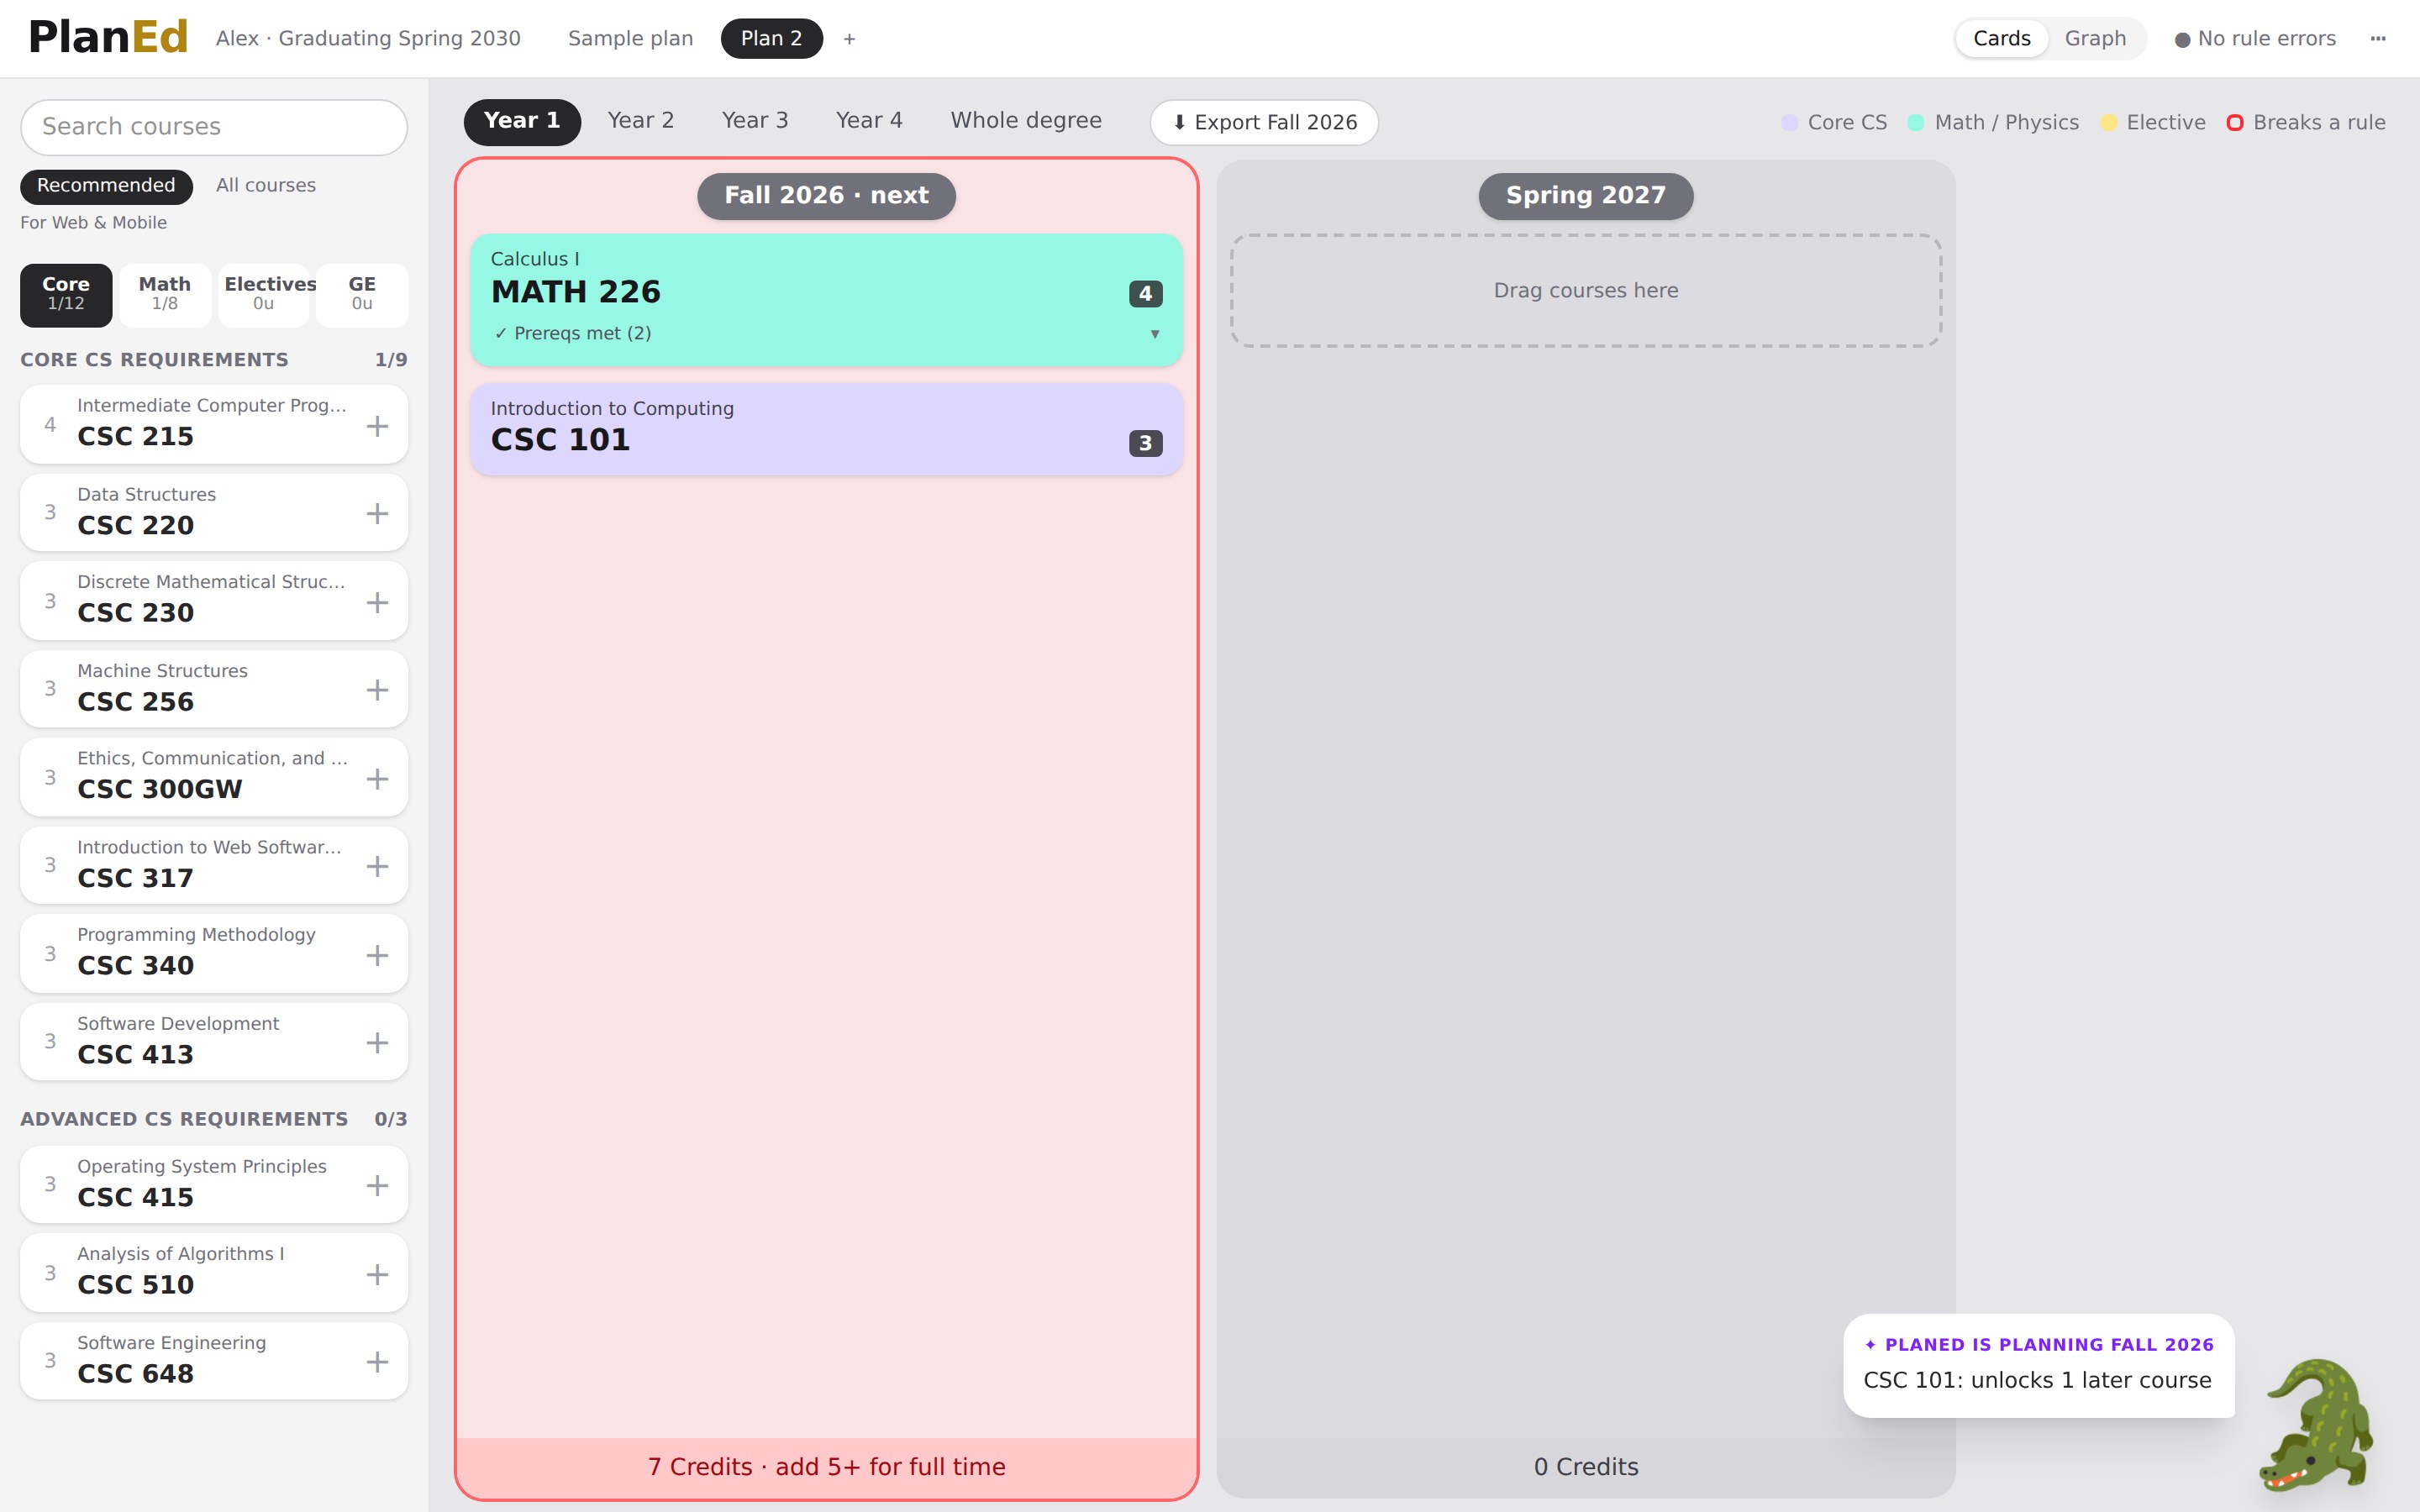Click plus icon next to CSC 340
Viewport: 2420px width, 1512px height.
point(377,955)
